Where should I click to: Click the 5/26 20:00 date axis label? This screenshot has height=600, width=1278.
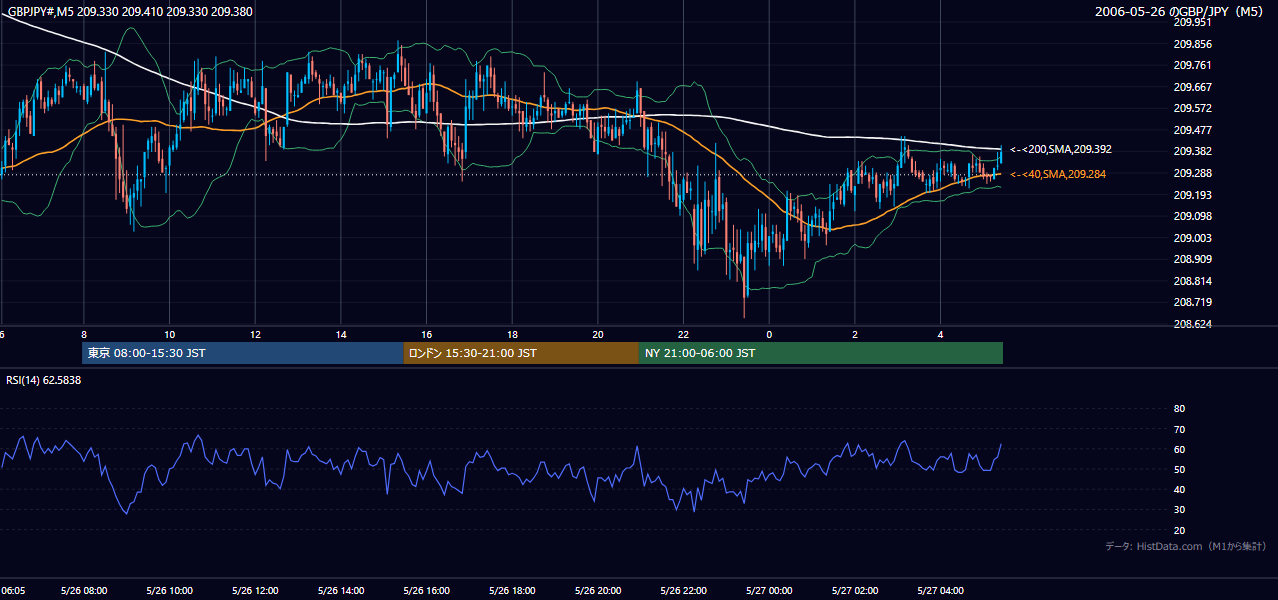click(x=598, y=590)
